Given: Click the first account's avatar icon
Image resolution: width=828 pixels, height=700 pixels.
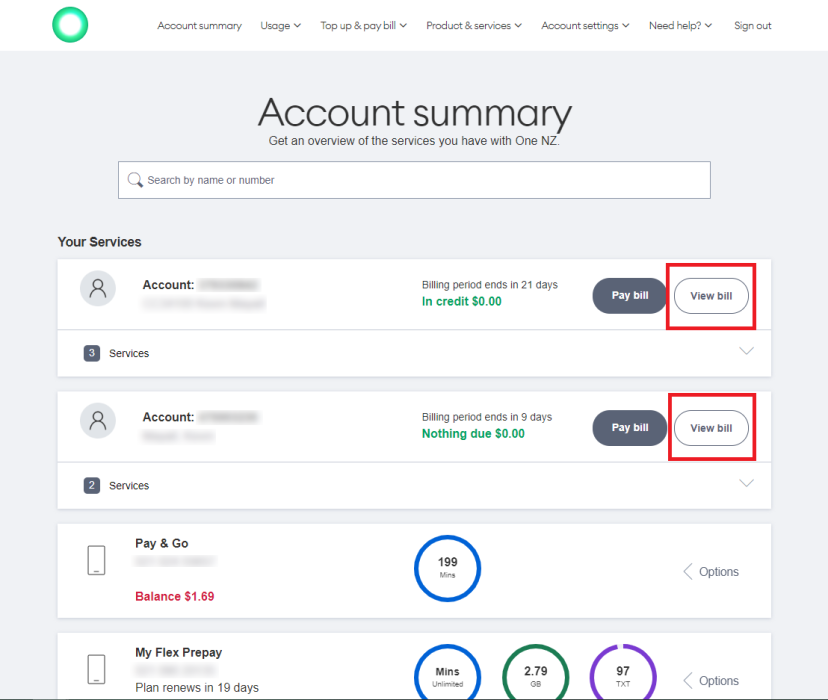Looking at the screenshot, I should [97, 288].
